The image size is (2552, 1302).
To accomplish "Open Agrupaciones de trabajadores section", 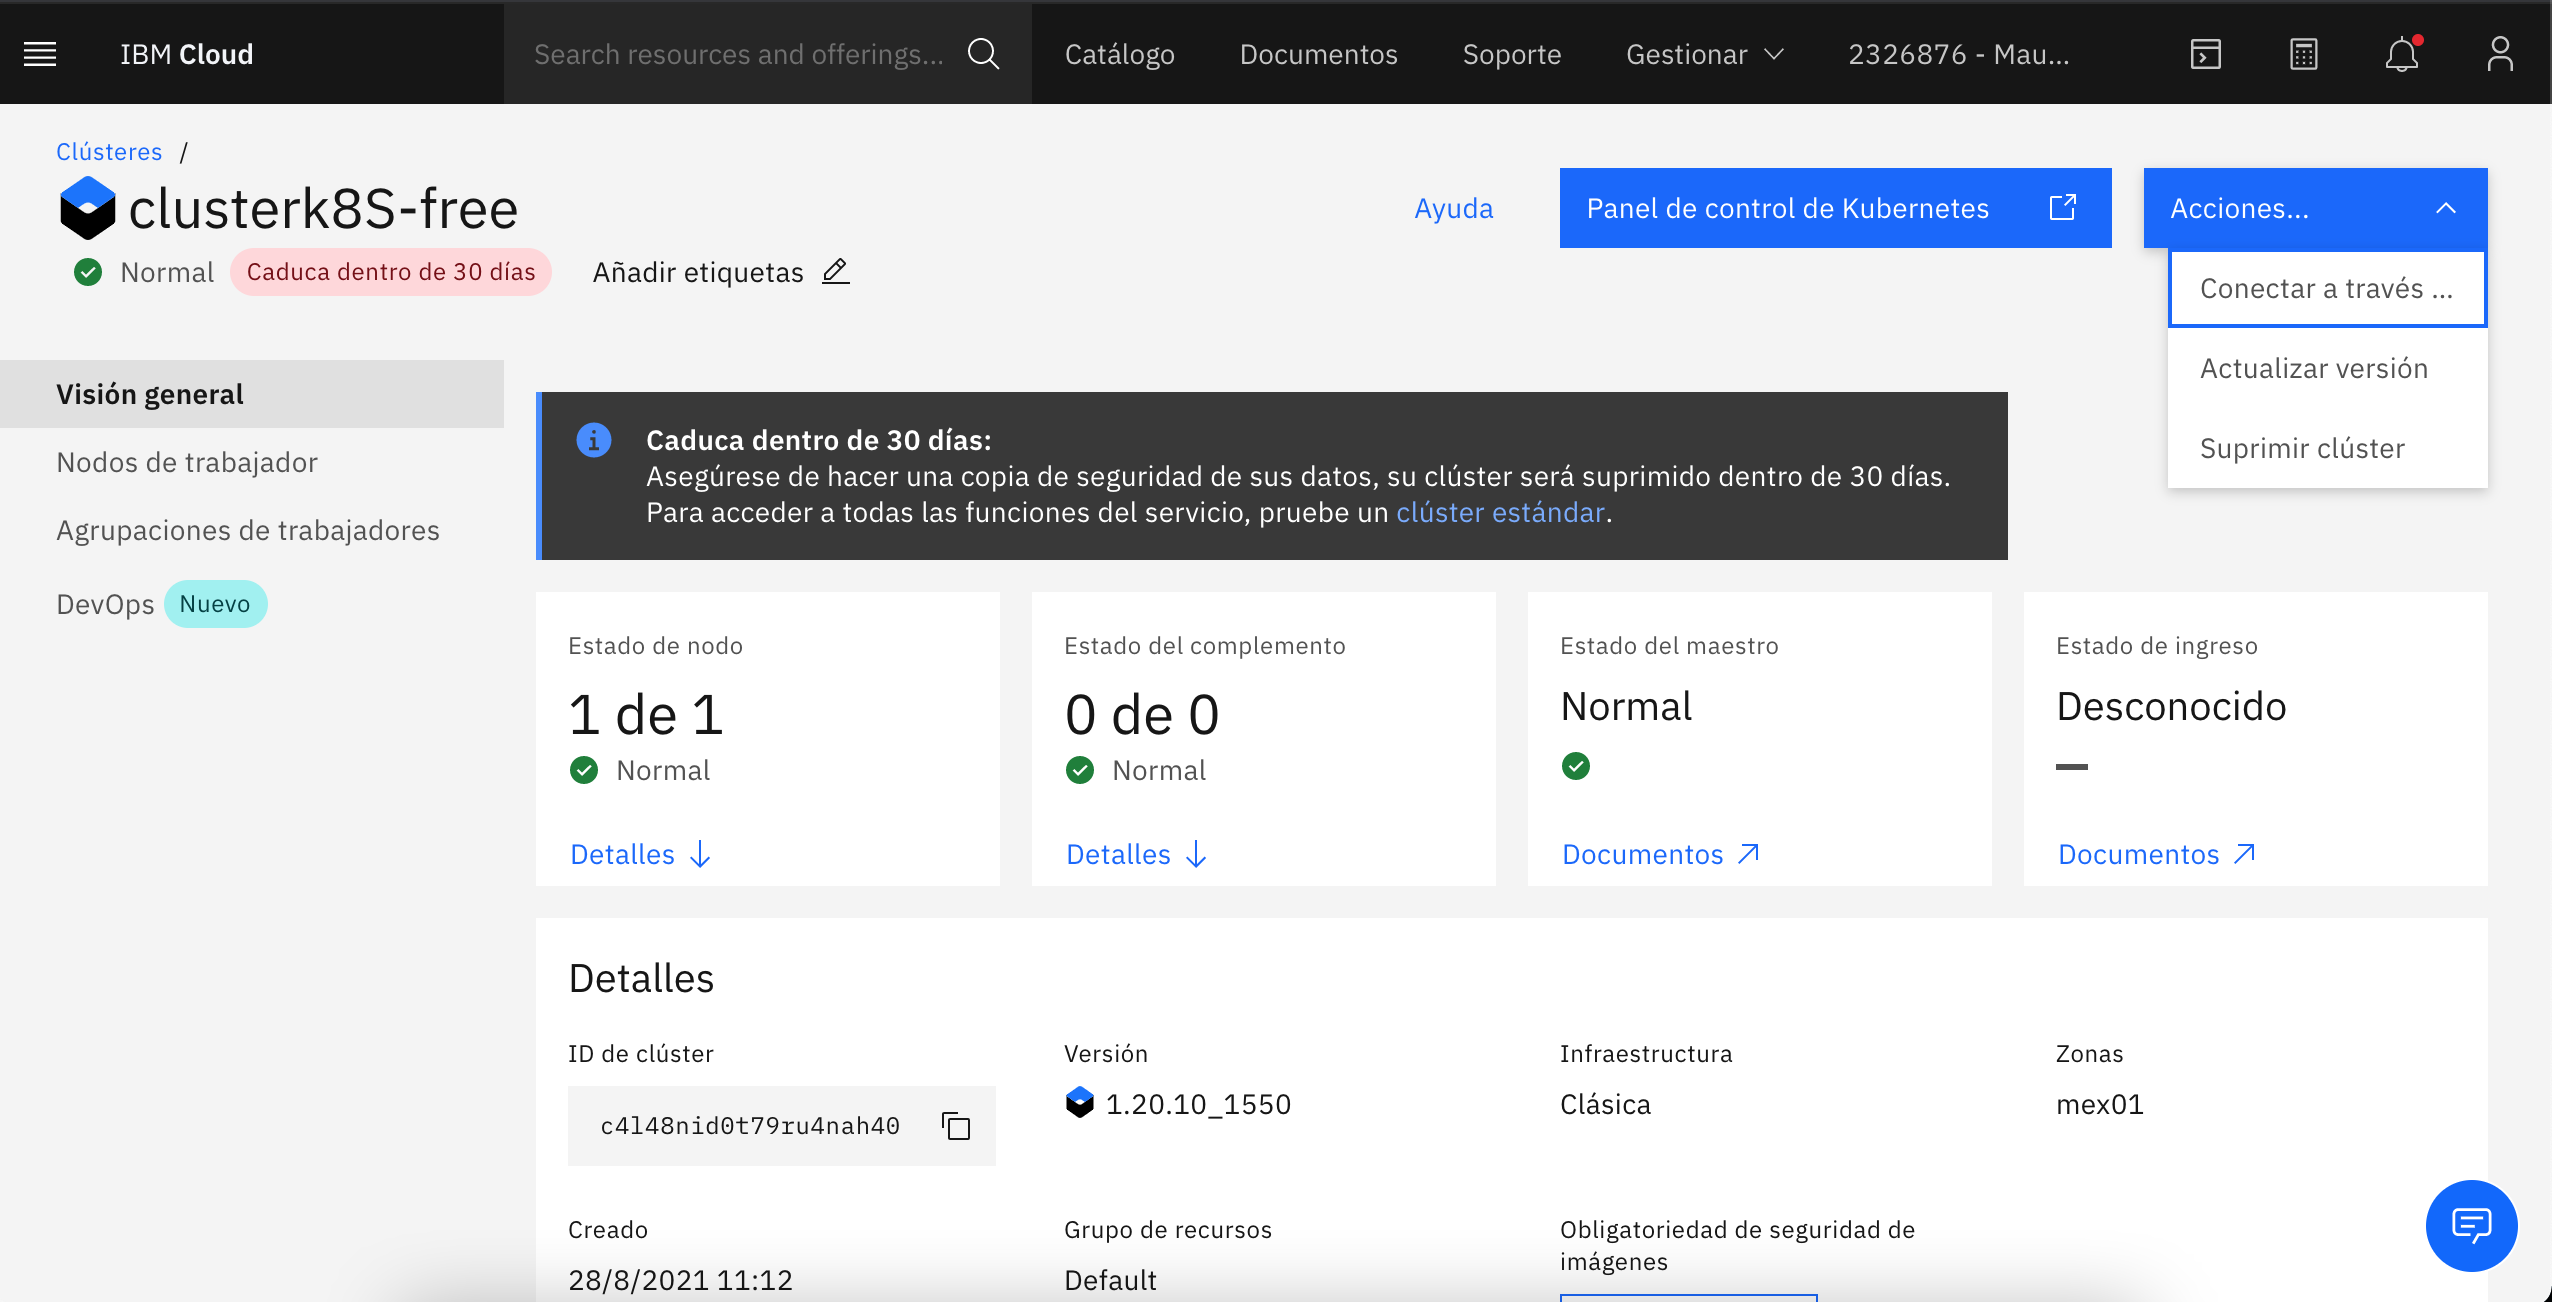I will 248,530.
